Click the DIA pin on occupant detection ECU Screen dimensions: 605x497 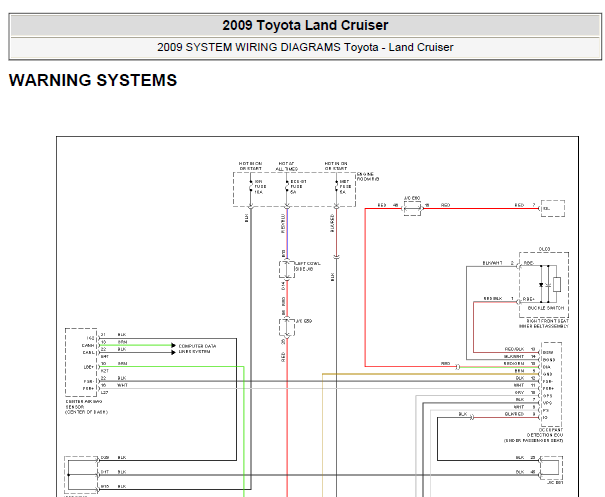[x=547, y=367]
